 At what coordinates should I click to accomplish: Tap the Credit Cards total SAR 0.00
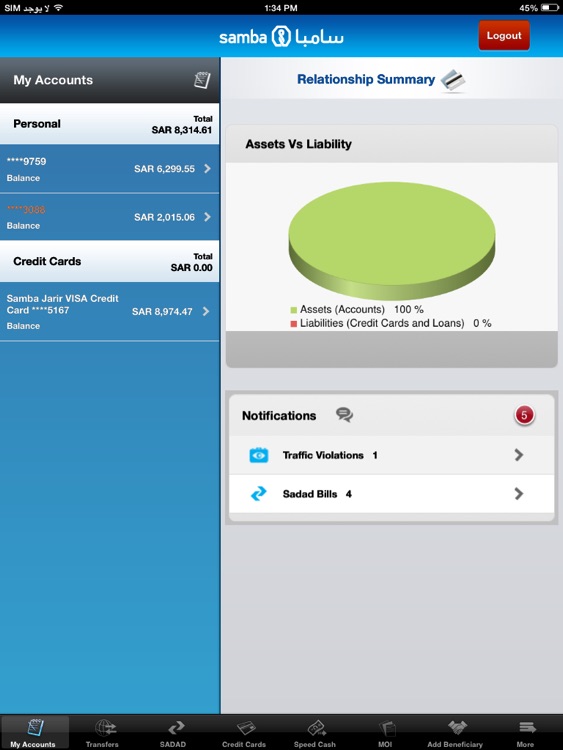click(191, 268)
